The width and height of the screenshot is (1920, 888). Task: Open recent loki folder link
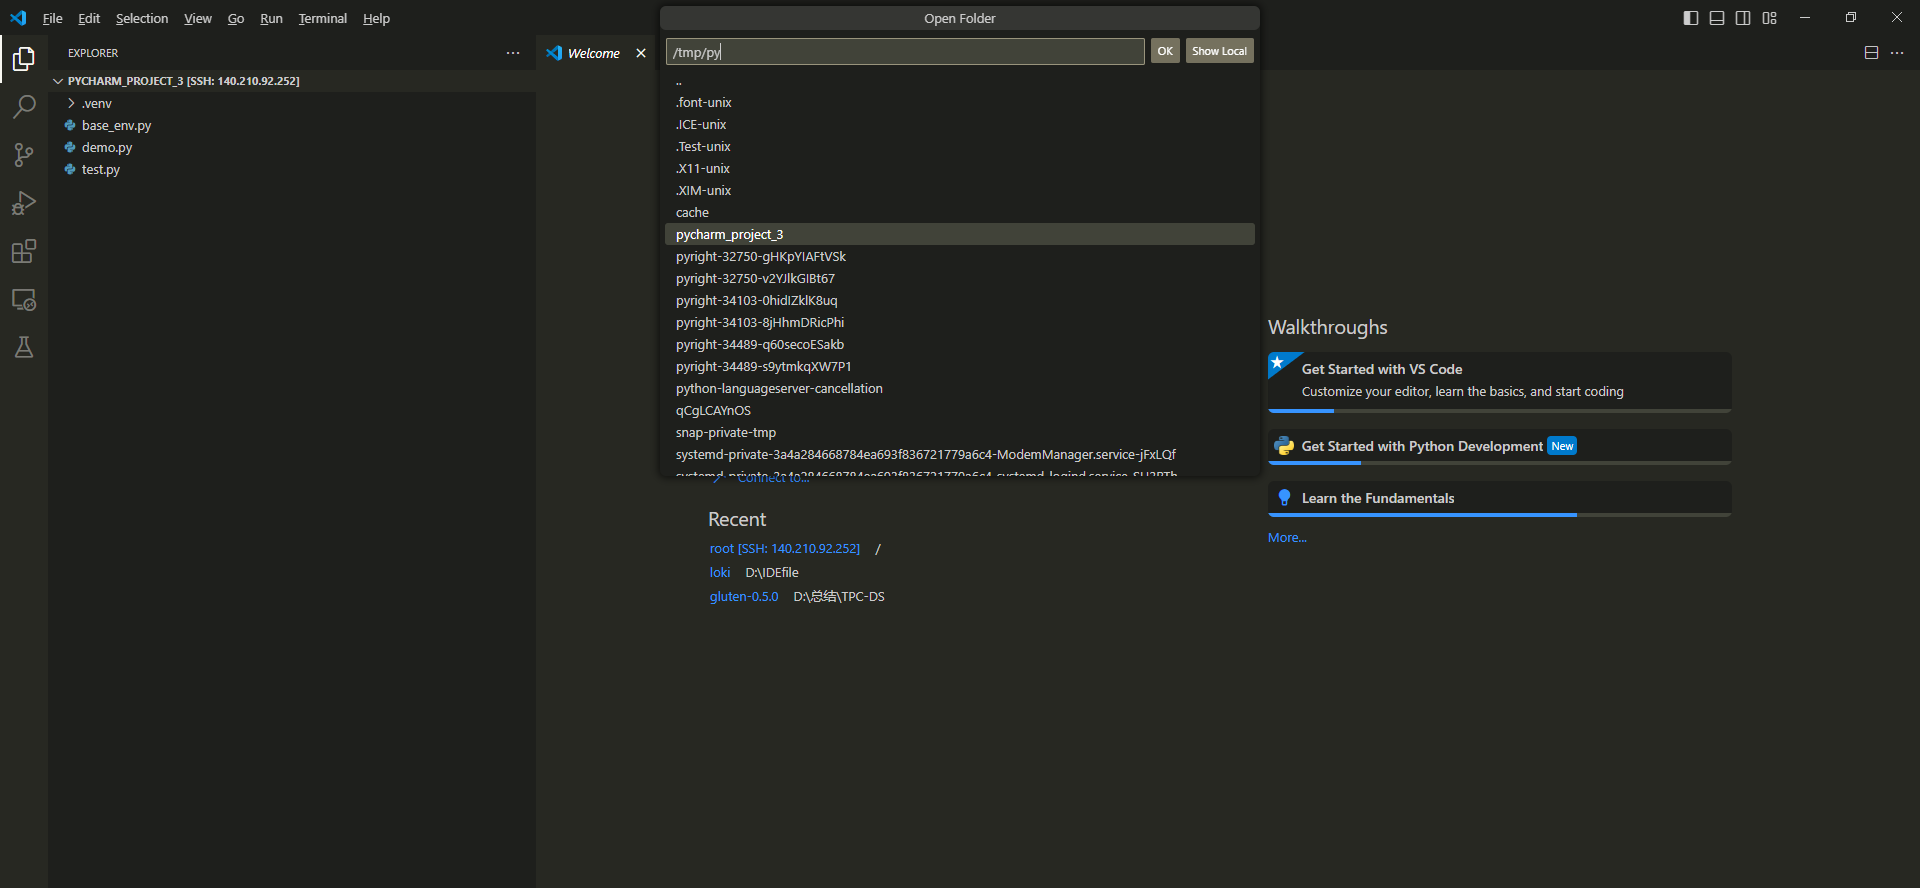720,572
